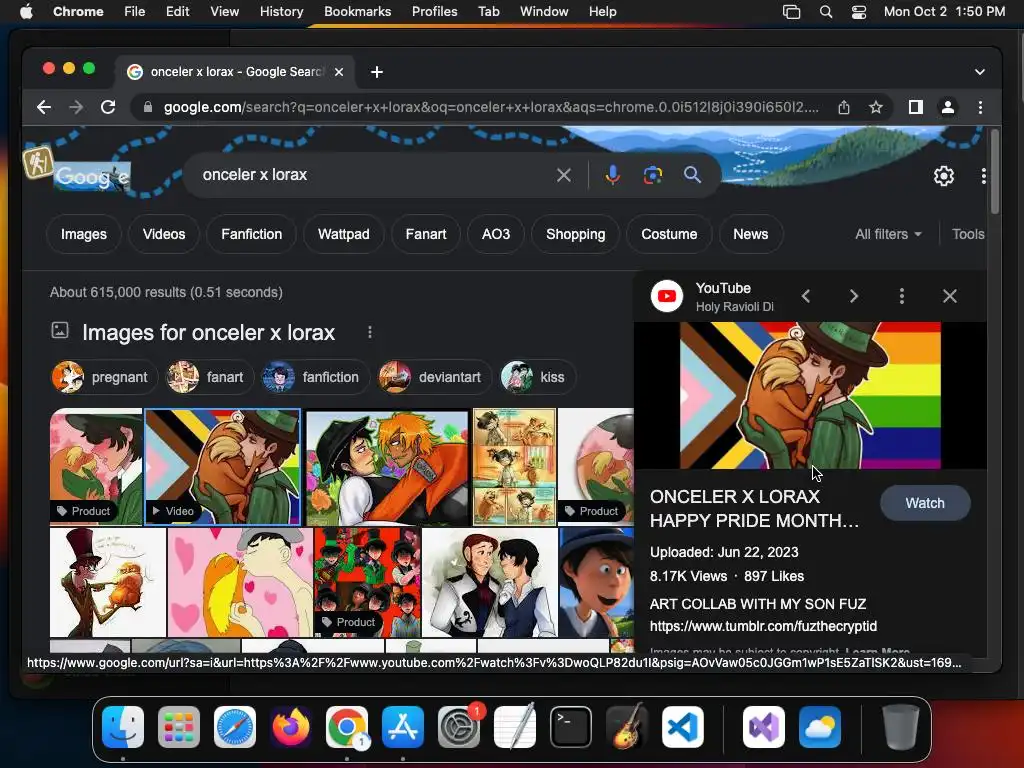Open the File menu
1024x768 pixels.
[x=135, y=12]
